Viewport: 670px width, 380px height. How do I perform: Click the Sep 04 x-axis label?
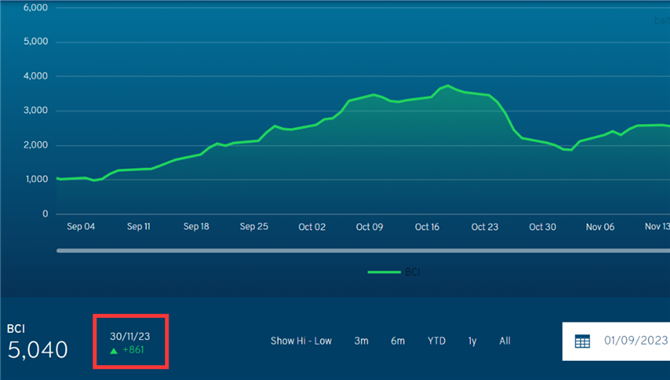click(x=81, y=227)
